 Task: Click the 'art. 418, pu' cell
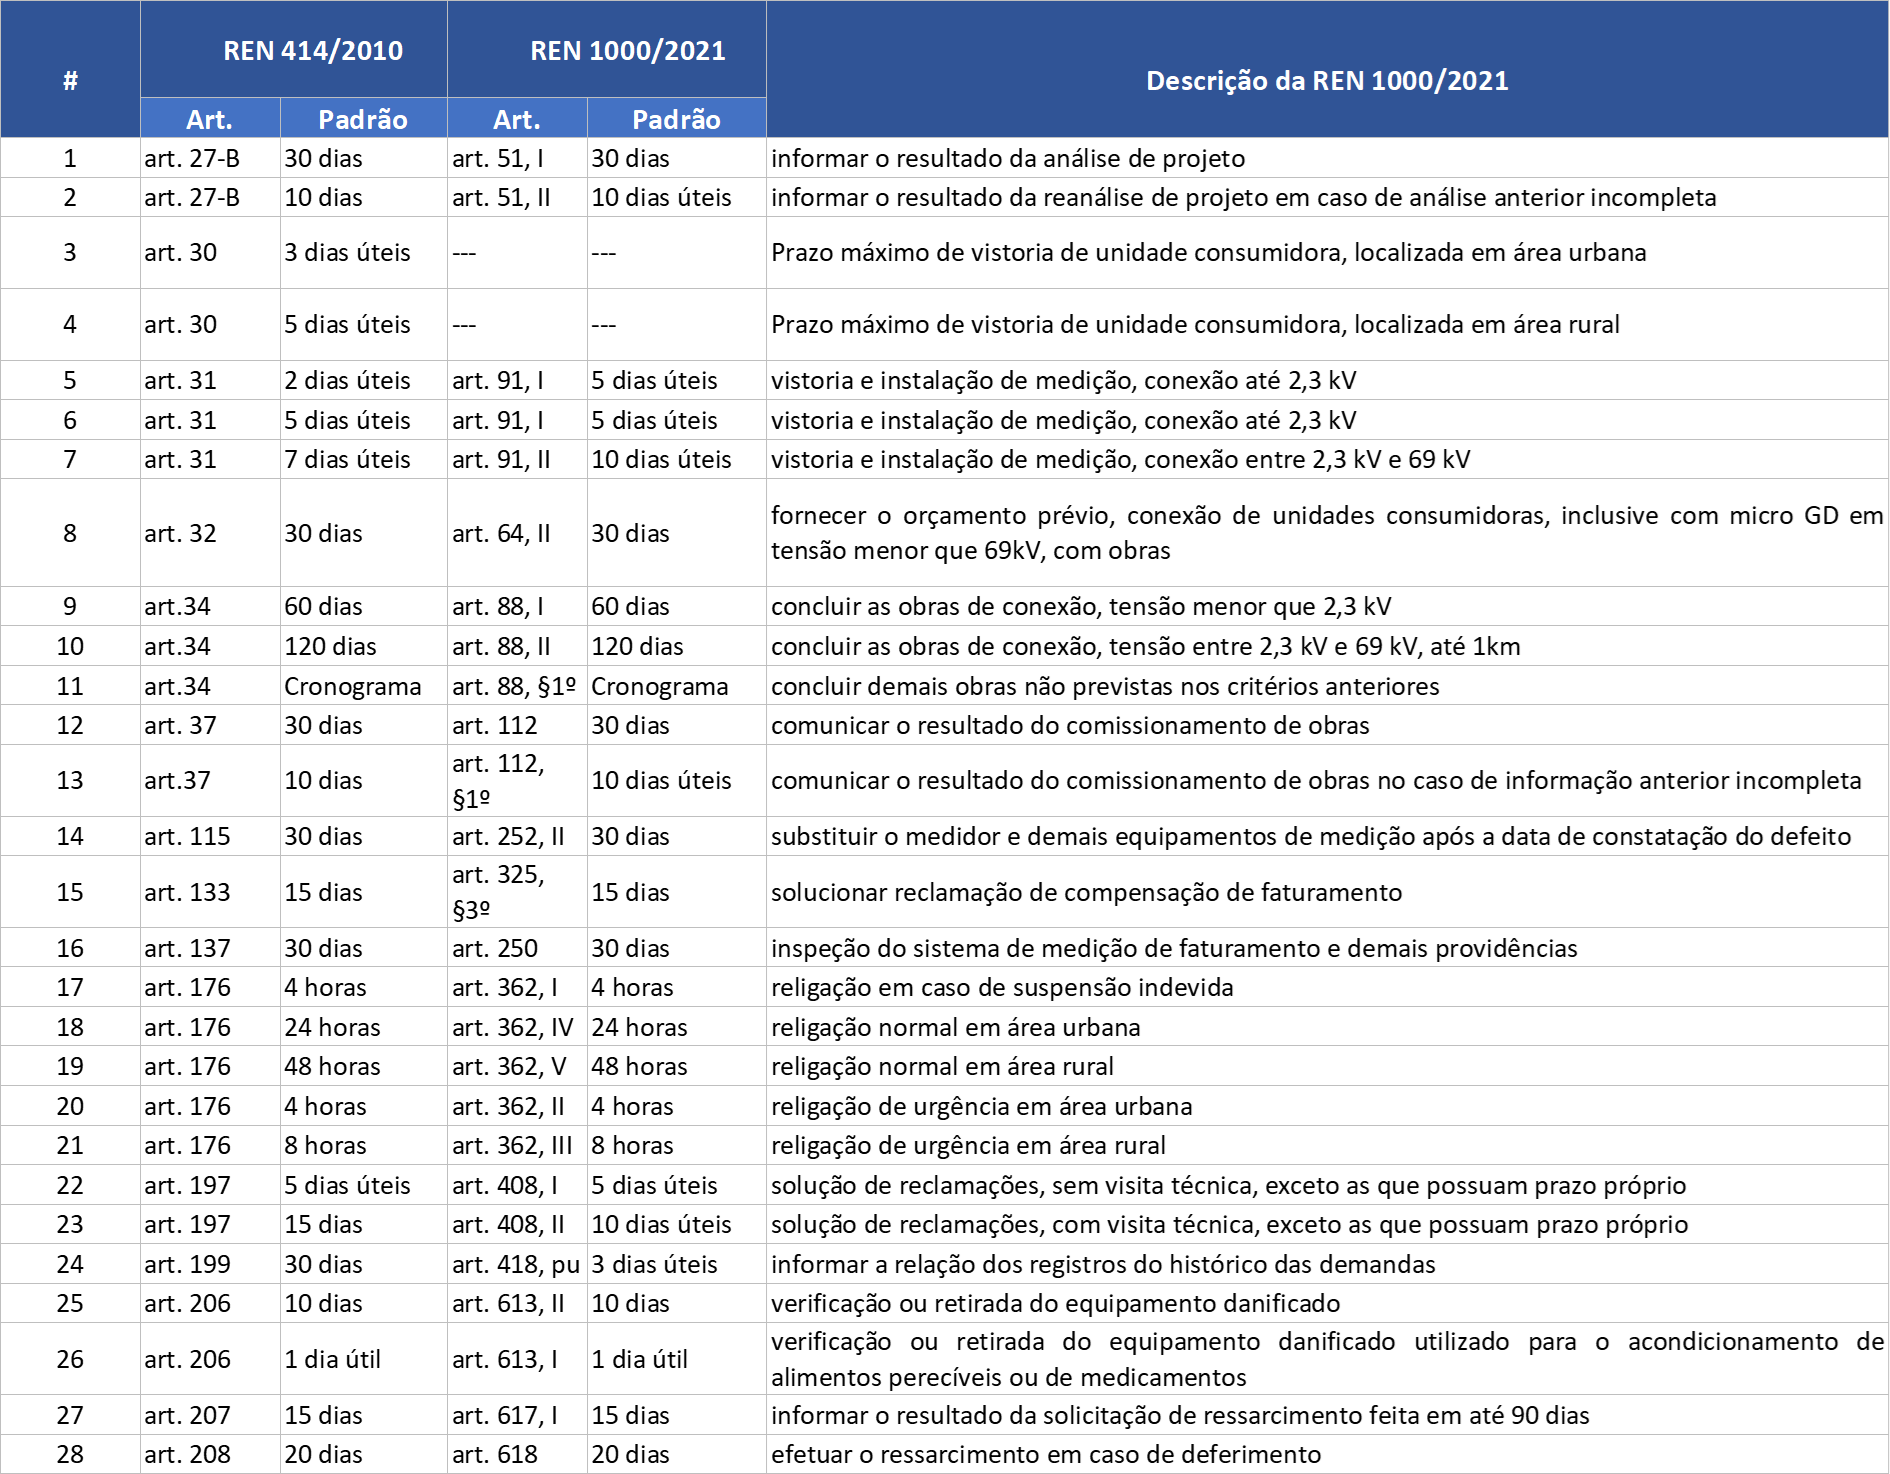click(x=515, y=1264)
